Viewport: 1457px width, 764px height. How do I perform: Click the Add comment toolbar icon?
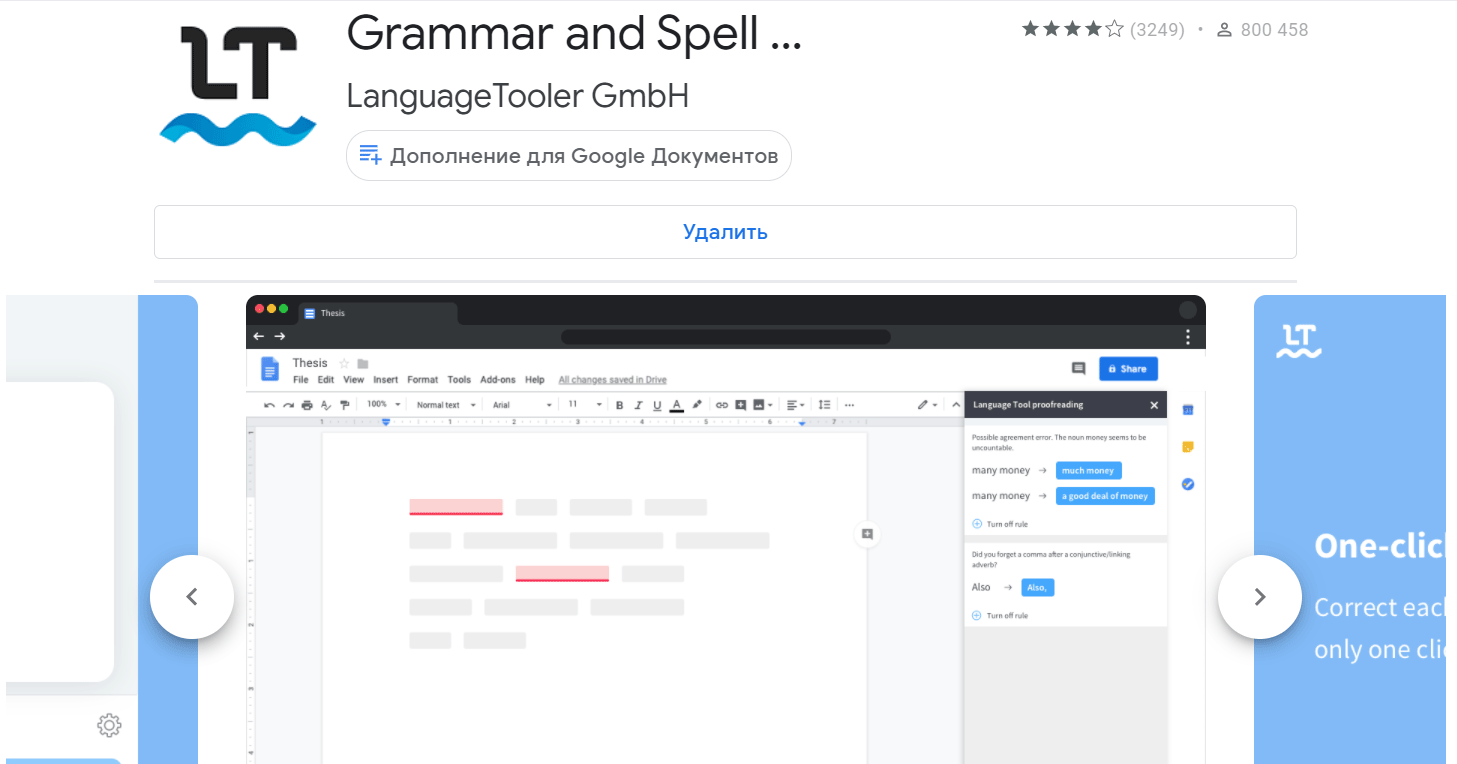[740, 405]
